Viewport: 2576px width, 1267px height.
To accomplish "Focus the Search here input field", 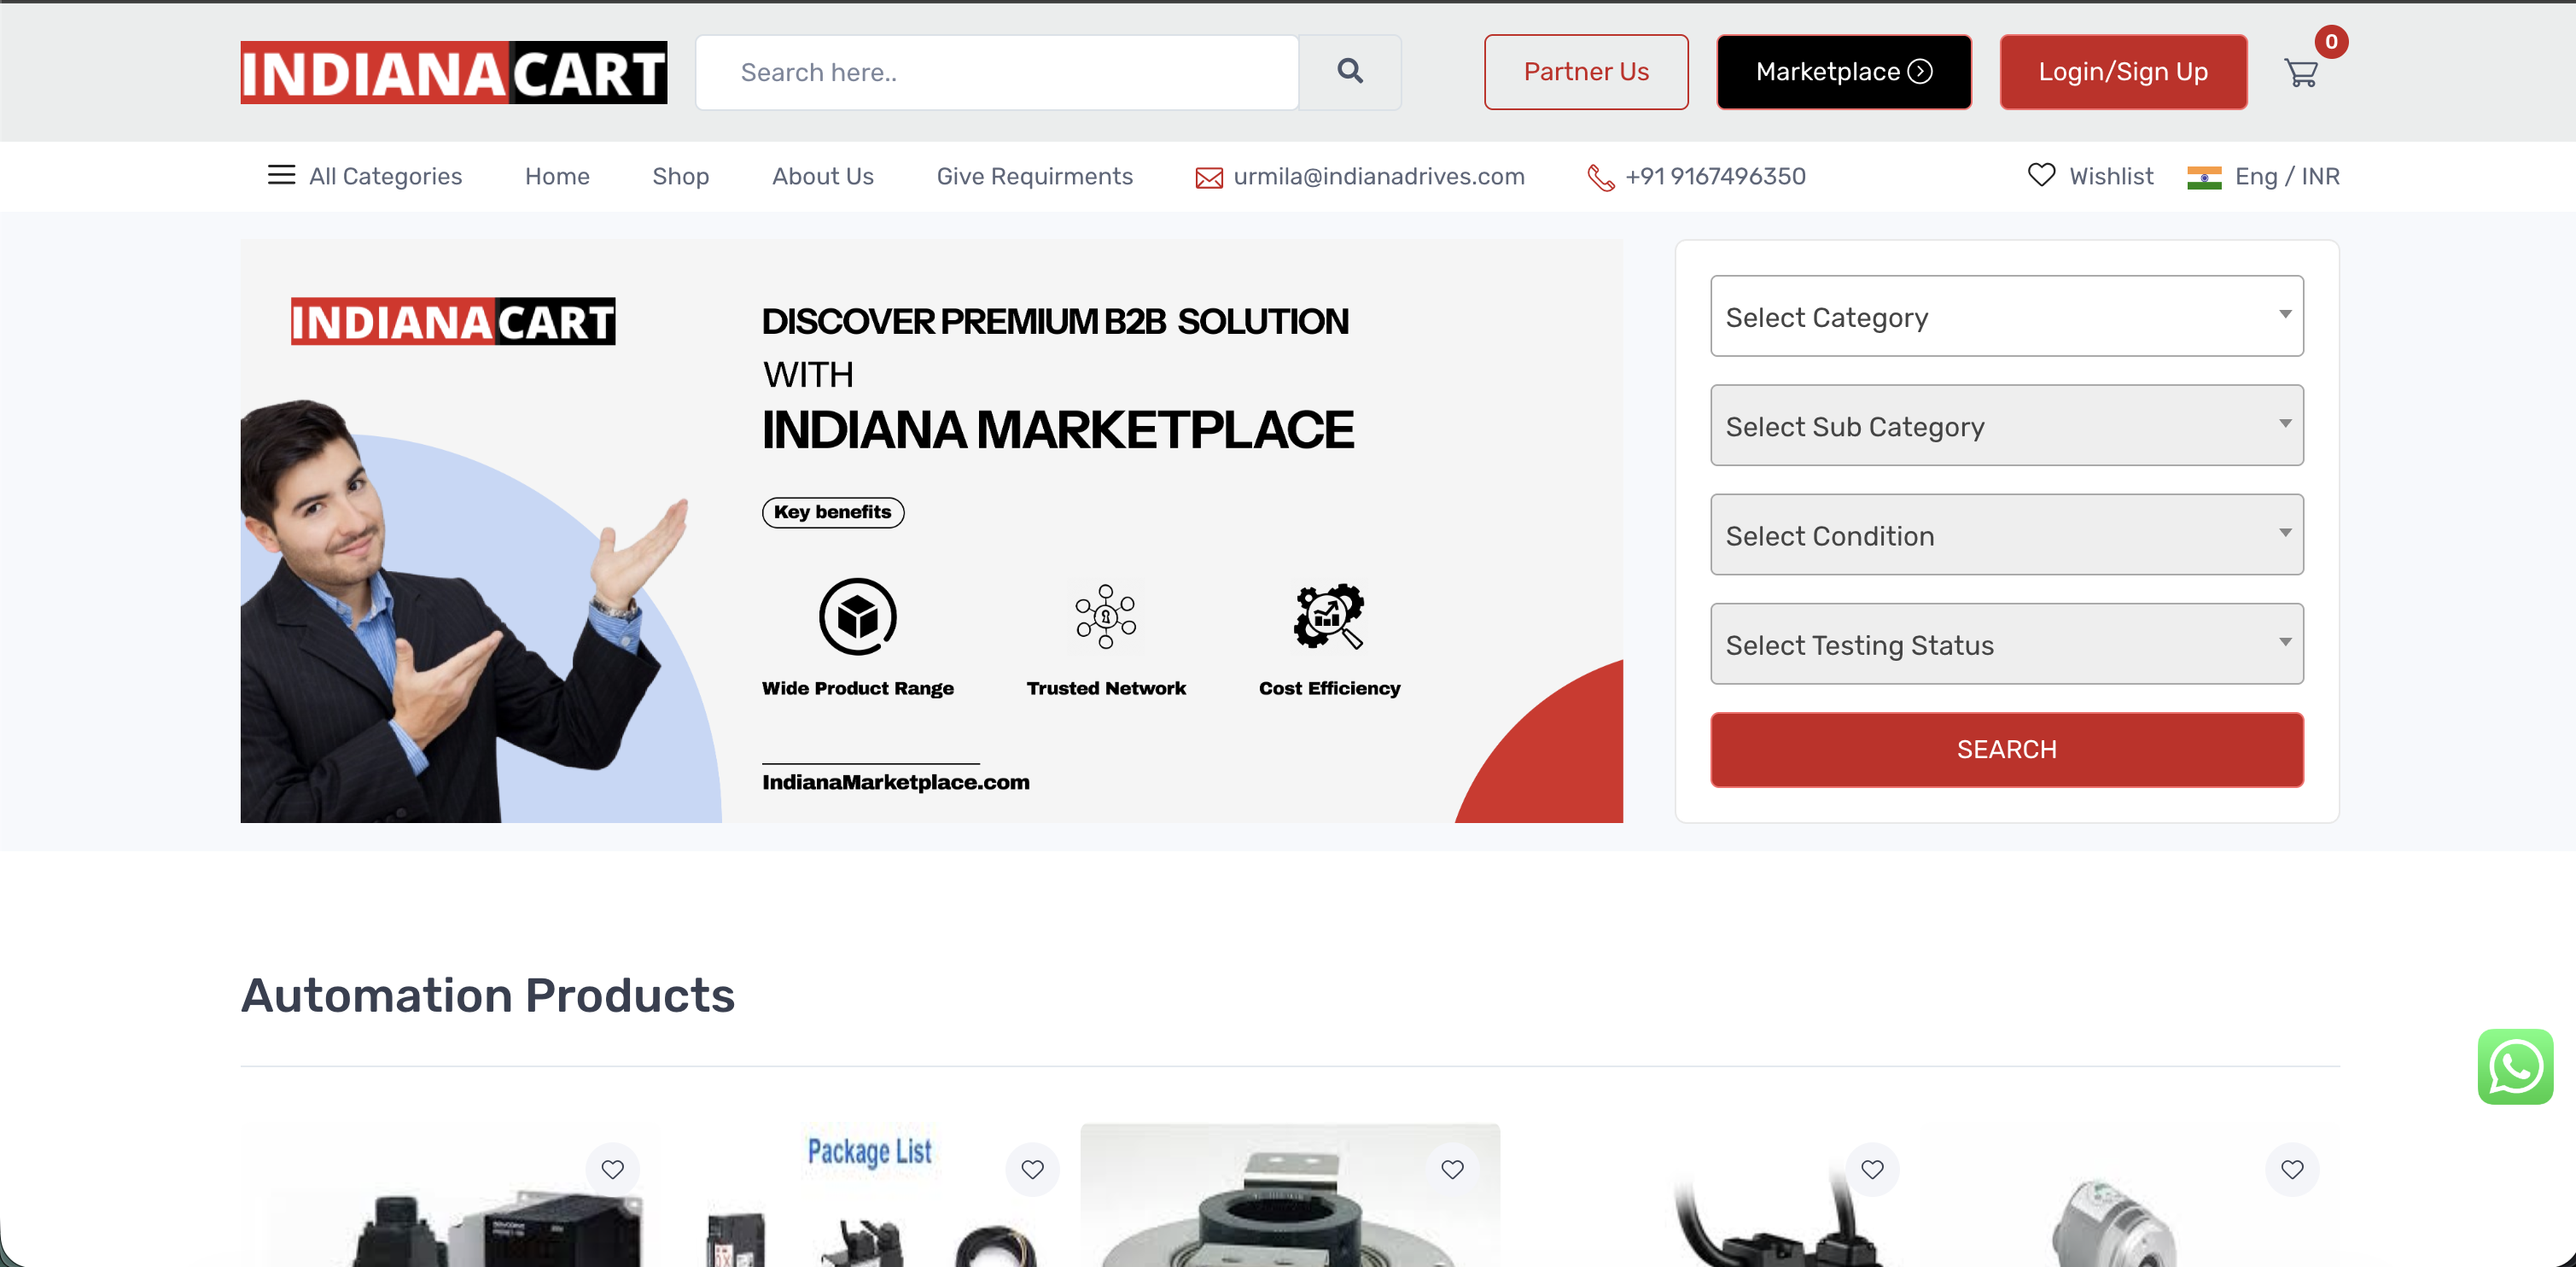I will [x=996, y=72].
